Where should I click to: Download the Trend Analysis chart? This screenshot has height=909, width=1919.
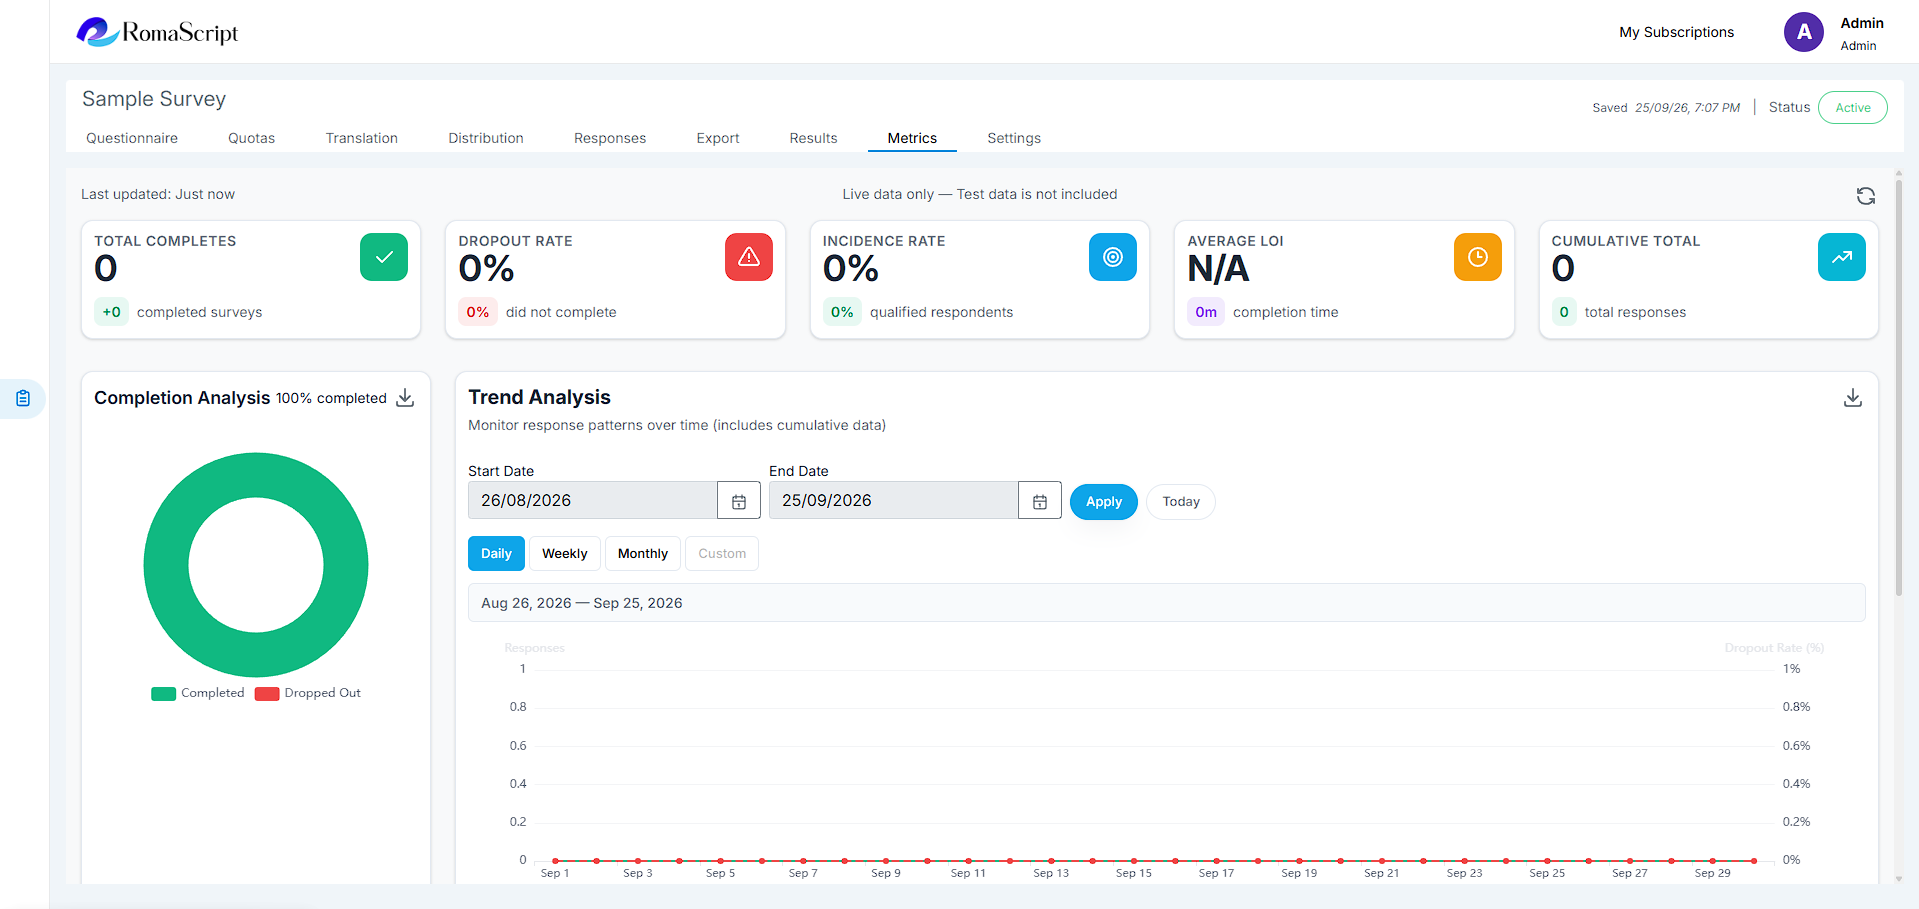pos(1853,398)
